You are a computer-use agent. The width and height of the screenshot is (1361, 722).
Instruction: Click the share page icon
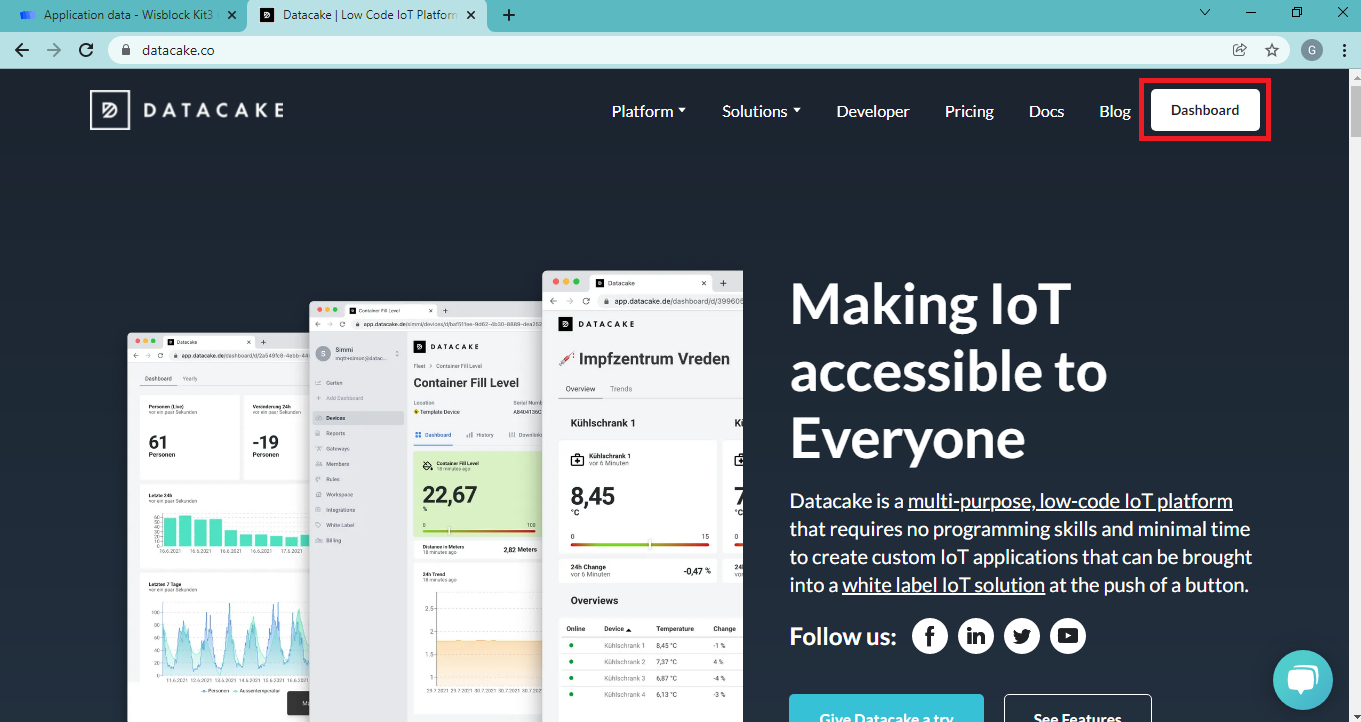pos(1240,50)
